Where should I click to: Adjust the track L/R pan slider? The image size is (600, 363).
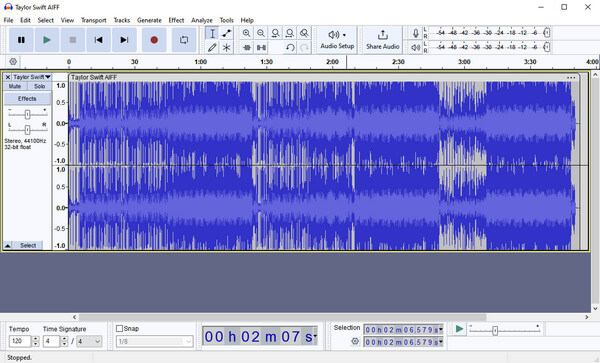[x=27, y=130]
